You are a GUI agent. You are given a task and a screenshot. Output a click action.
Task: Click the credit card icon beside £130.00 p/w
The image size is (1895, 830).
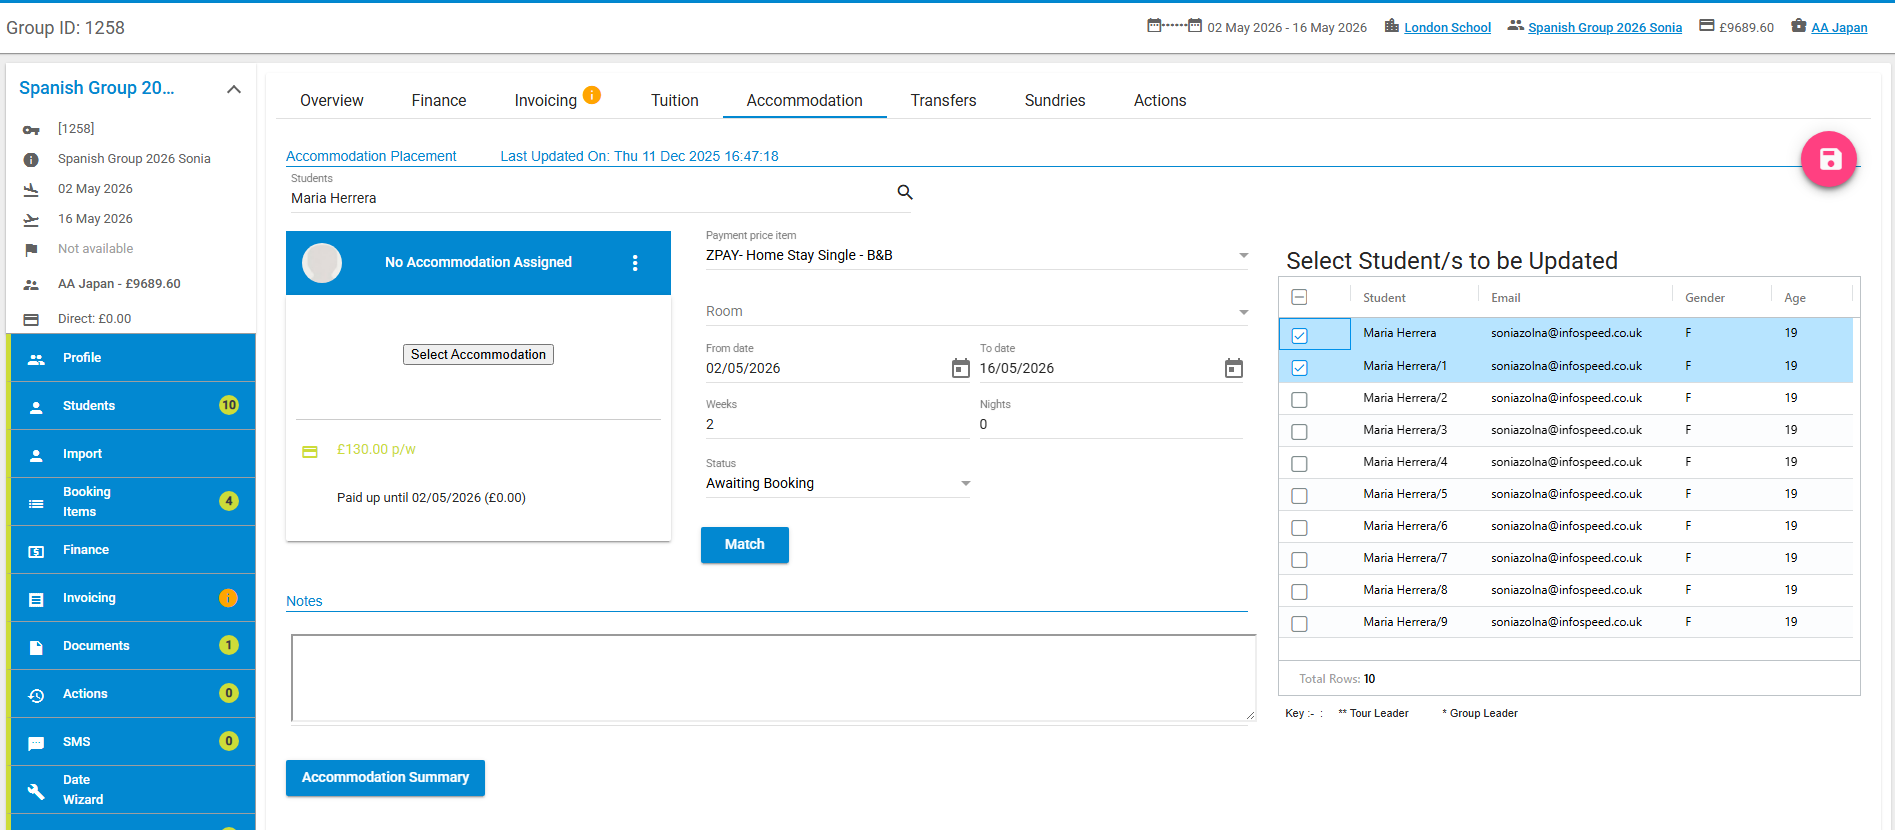coord(310,452)
